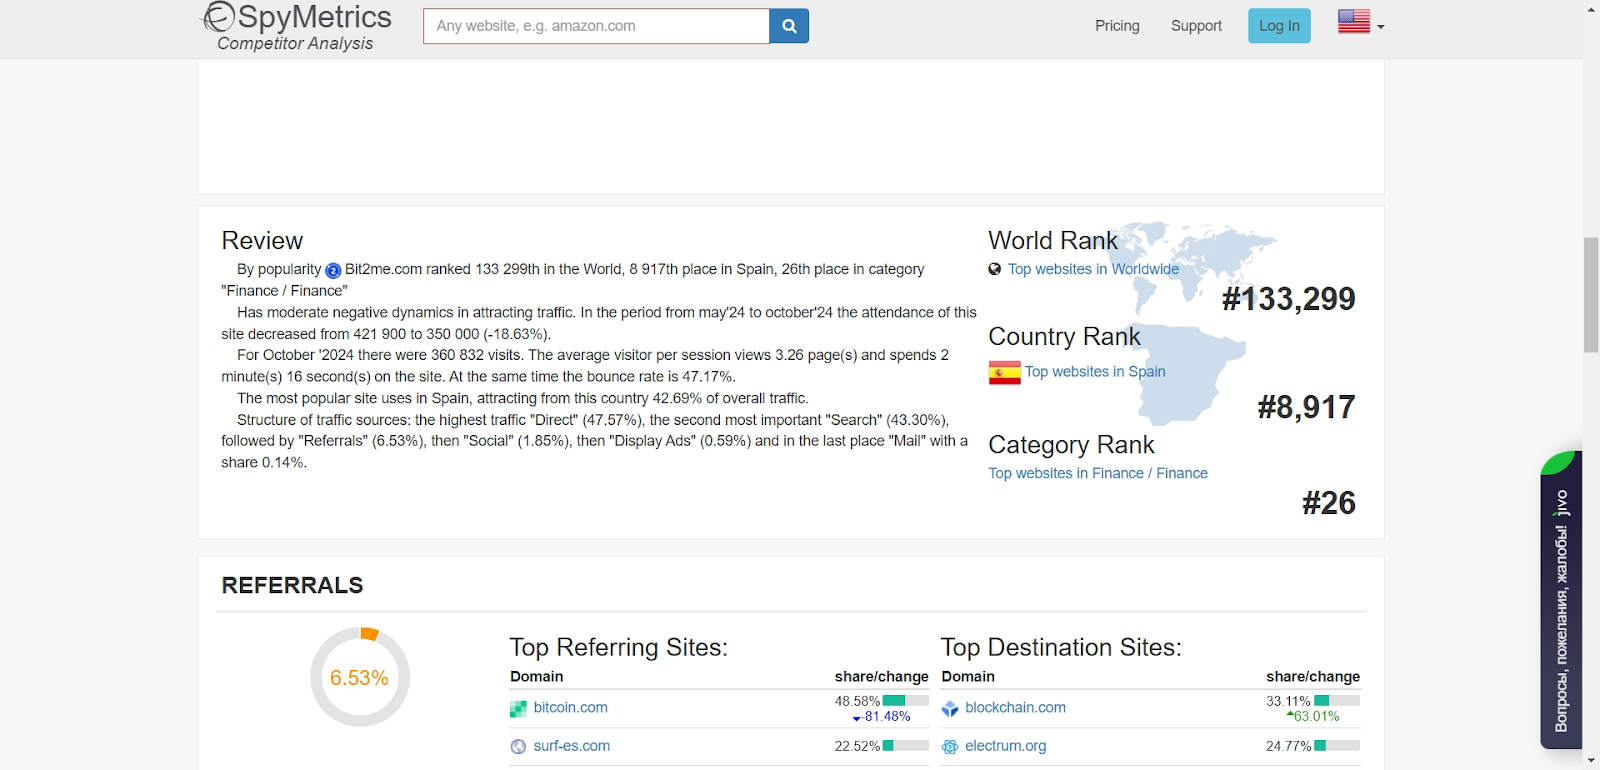Image resolution: width=1600 pixels, height=770 pixels.
Task: Open the electrum.org destination link
Action: (1006, 746)
